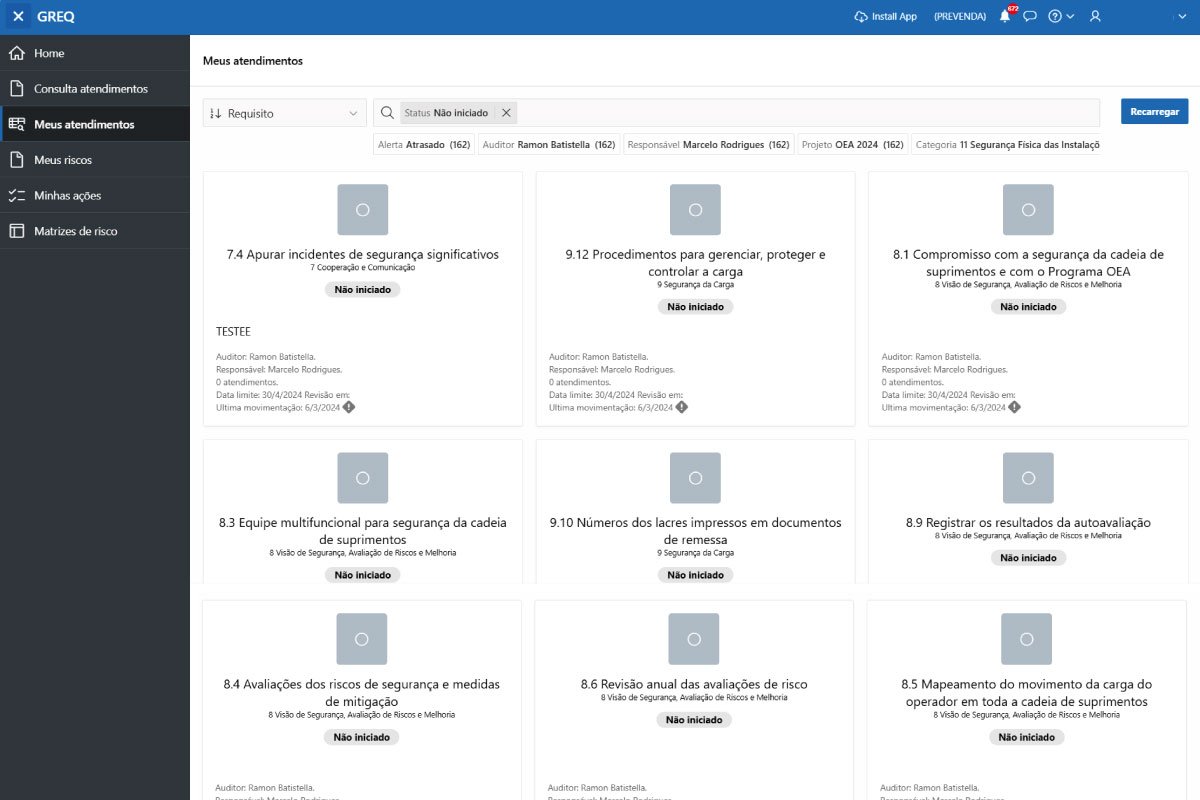Screen dimensions: 1200x800
Task: Select thumbnail of card 9.12 Procedimentos
Action: click(x=695, y=210)
